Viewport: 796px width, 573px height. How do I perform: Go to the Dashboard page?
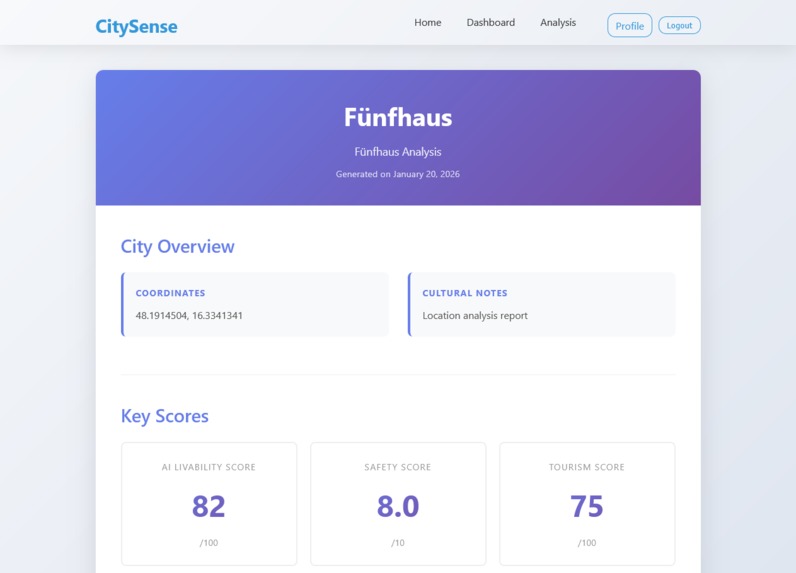(x=490, y=22)
